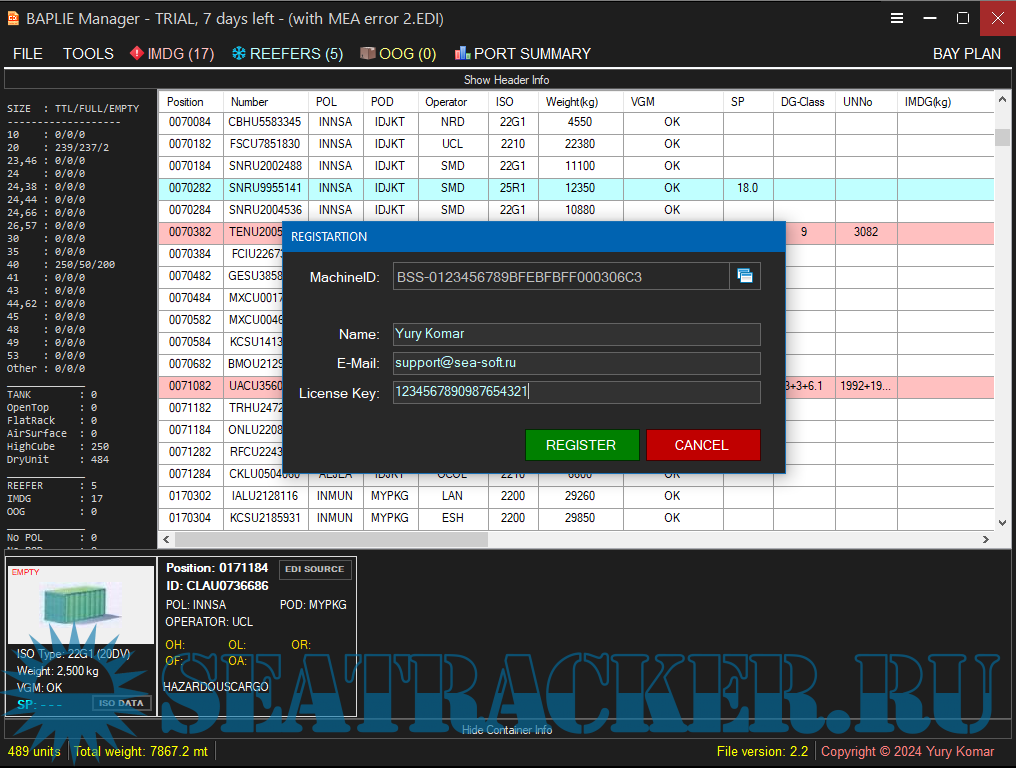Click the ISO DATA button
This screenshot has width=1016, height=768.
coord(123,703)
